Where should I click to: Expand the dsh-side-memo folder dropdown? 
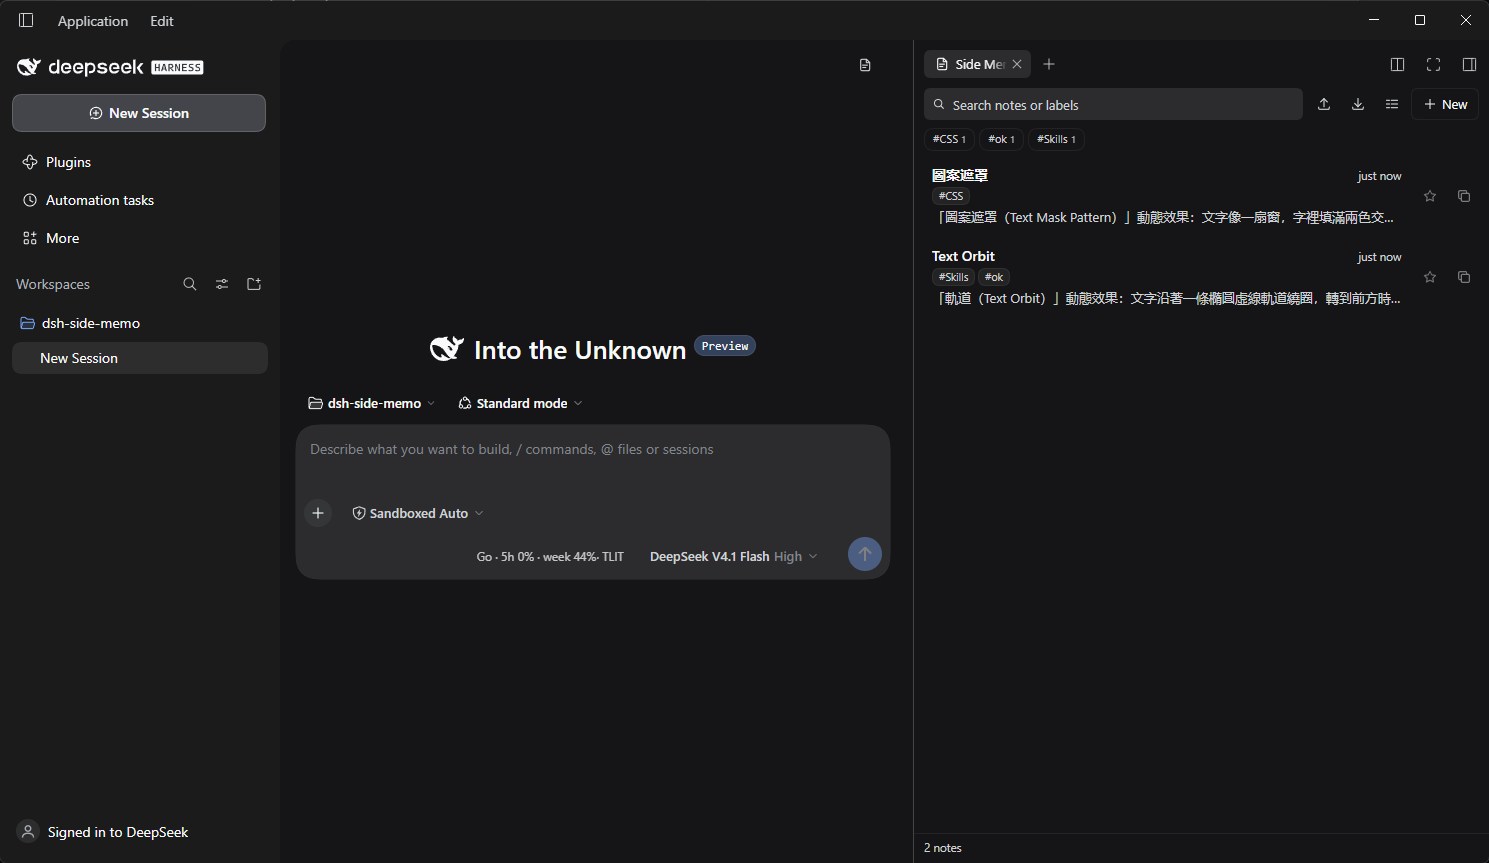[x=372, y=403]
